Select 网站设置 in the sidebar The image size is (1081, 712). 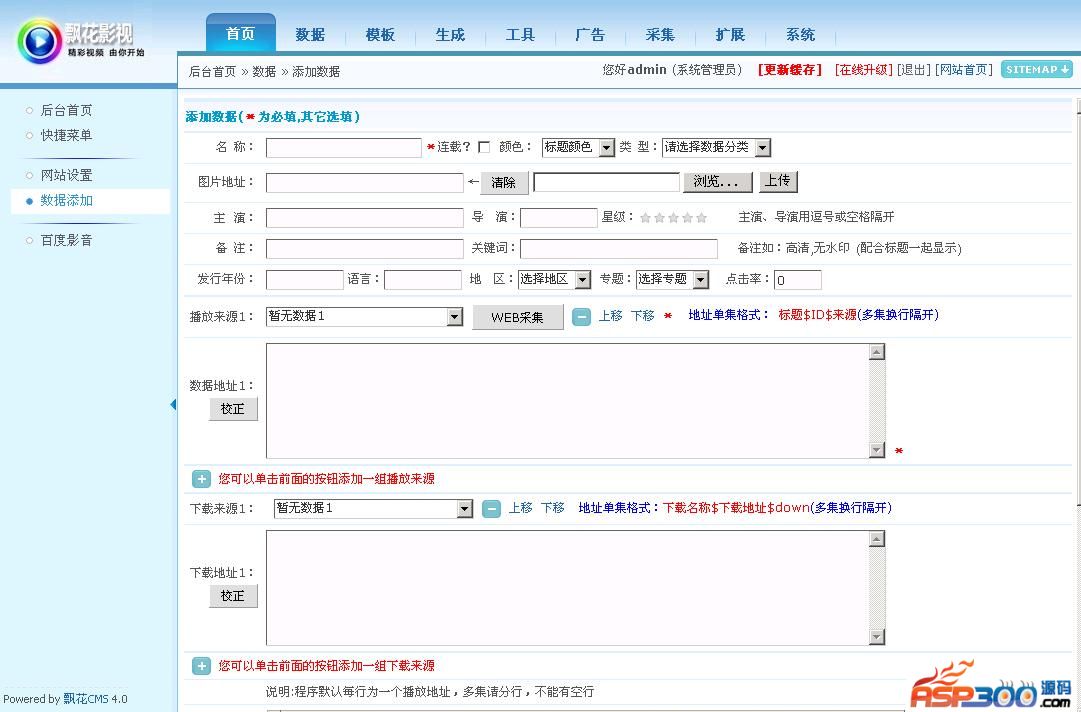(x=66, y=176)
